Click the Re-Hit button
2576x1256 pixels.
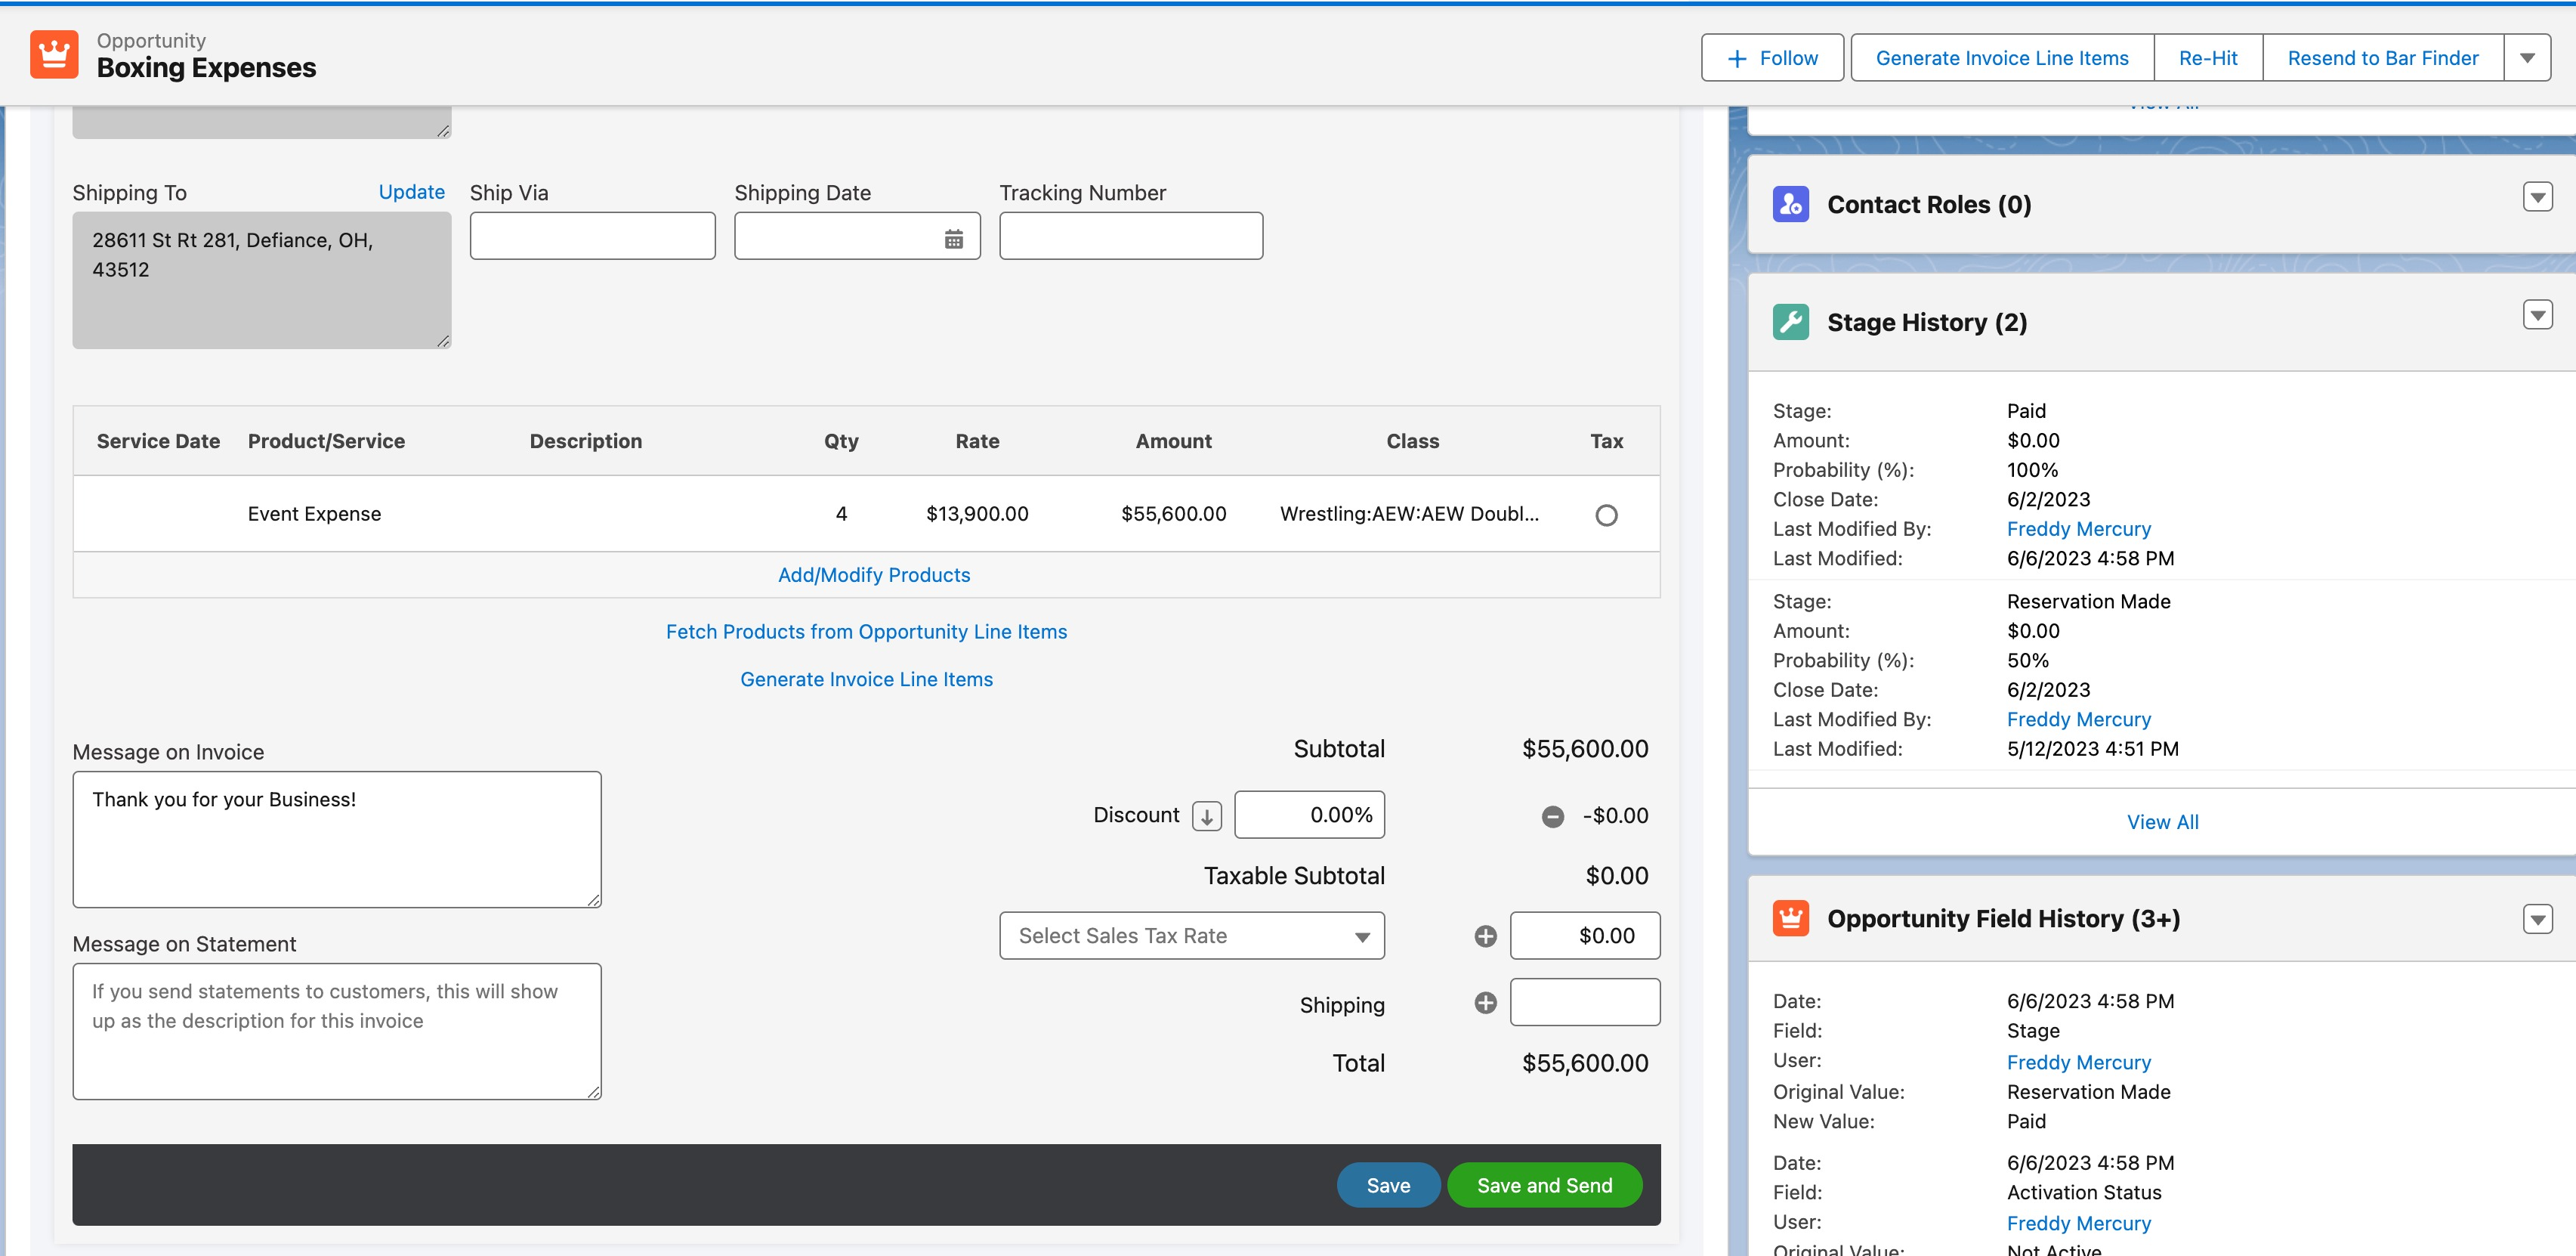pyautogui.click(x=2207, y=57)
